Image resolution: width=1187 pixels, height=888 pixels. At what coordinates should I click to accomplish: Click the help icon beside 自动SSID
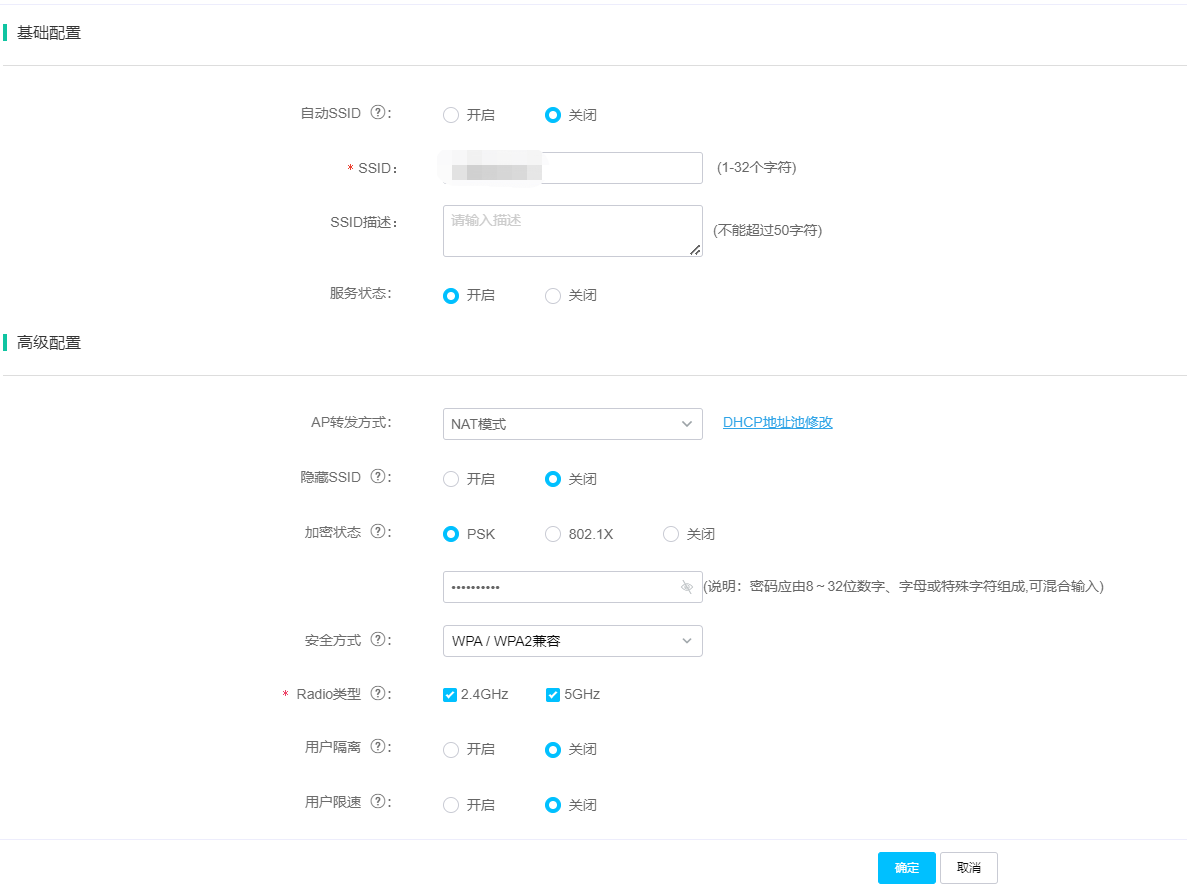point(378,113)
